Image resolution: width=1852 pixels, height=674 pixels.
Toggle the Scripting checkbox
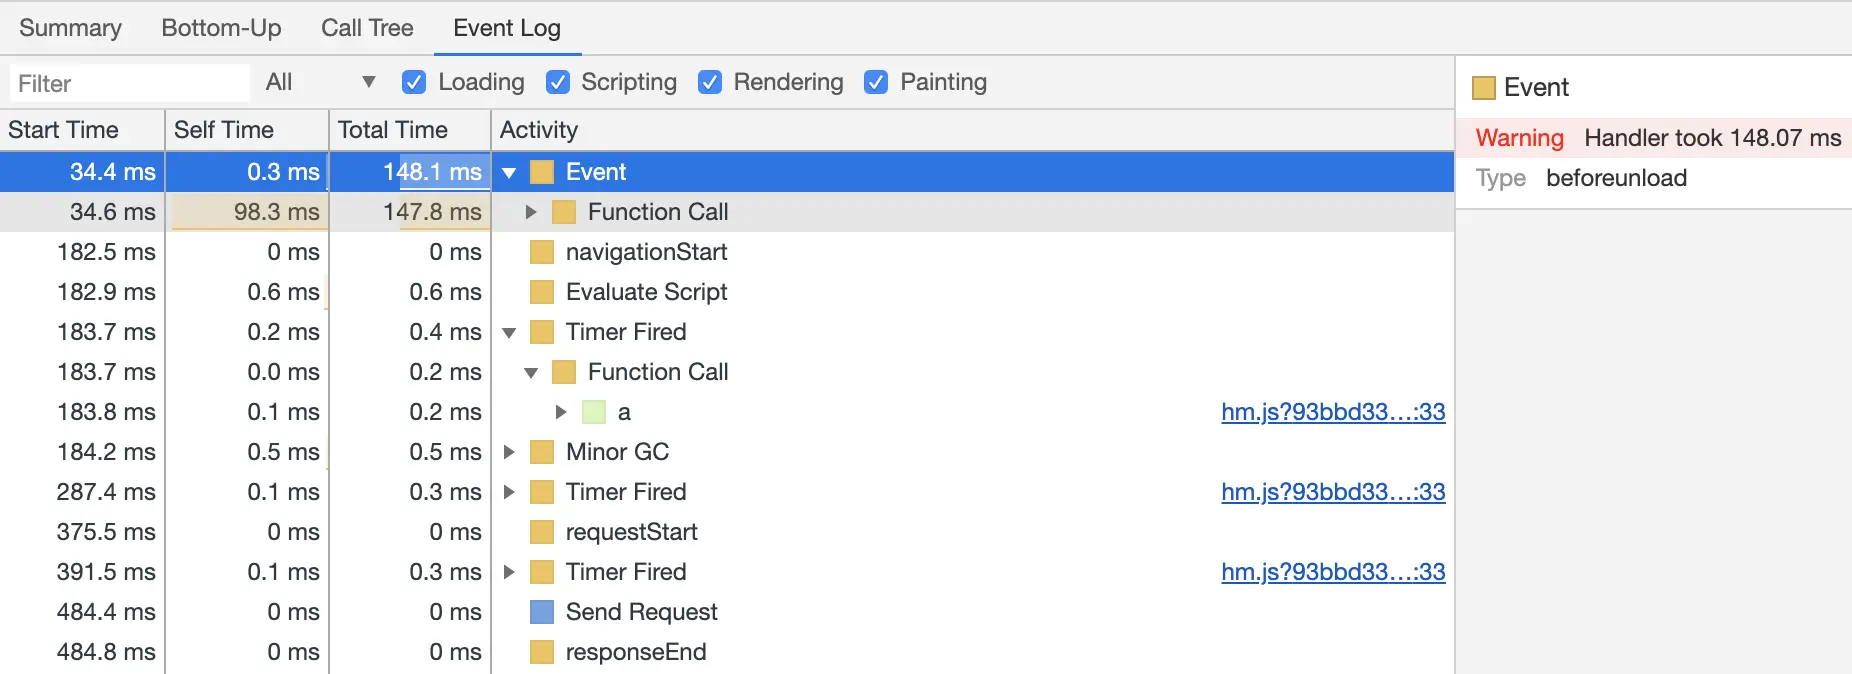(558, 82)
